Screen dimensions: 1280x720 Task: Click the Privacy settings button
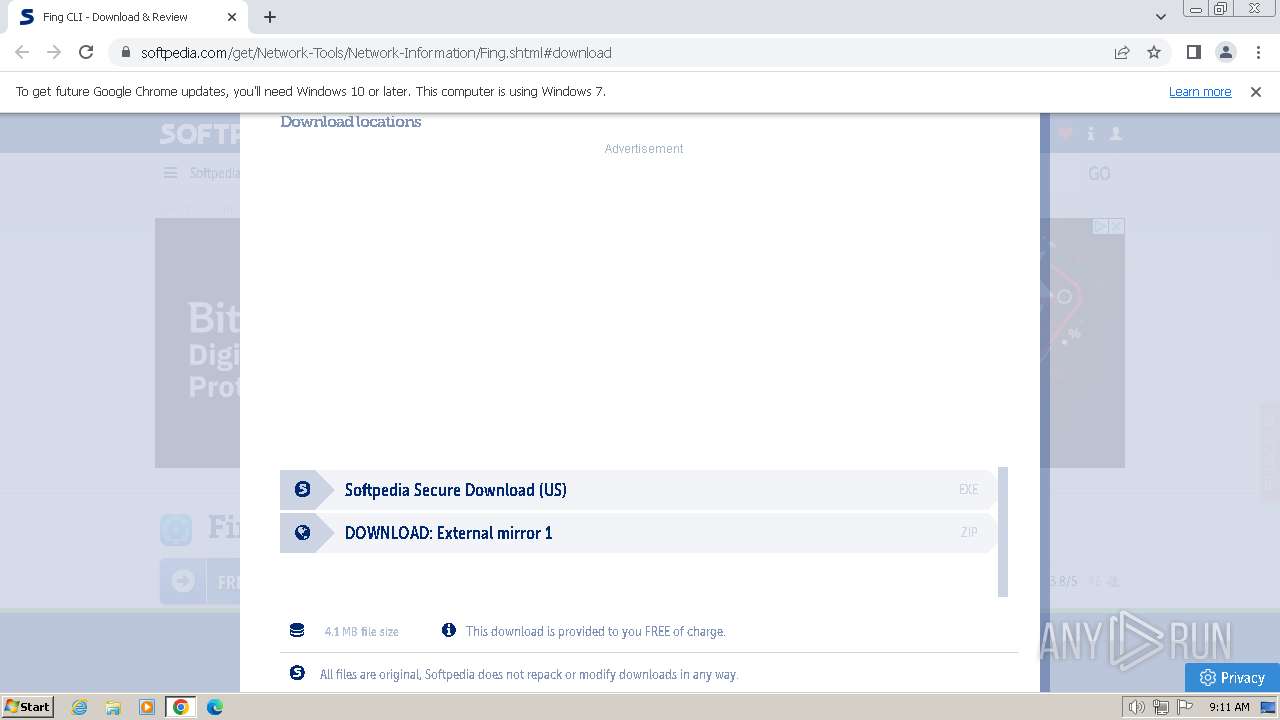(1232, 677)
